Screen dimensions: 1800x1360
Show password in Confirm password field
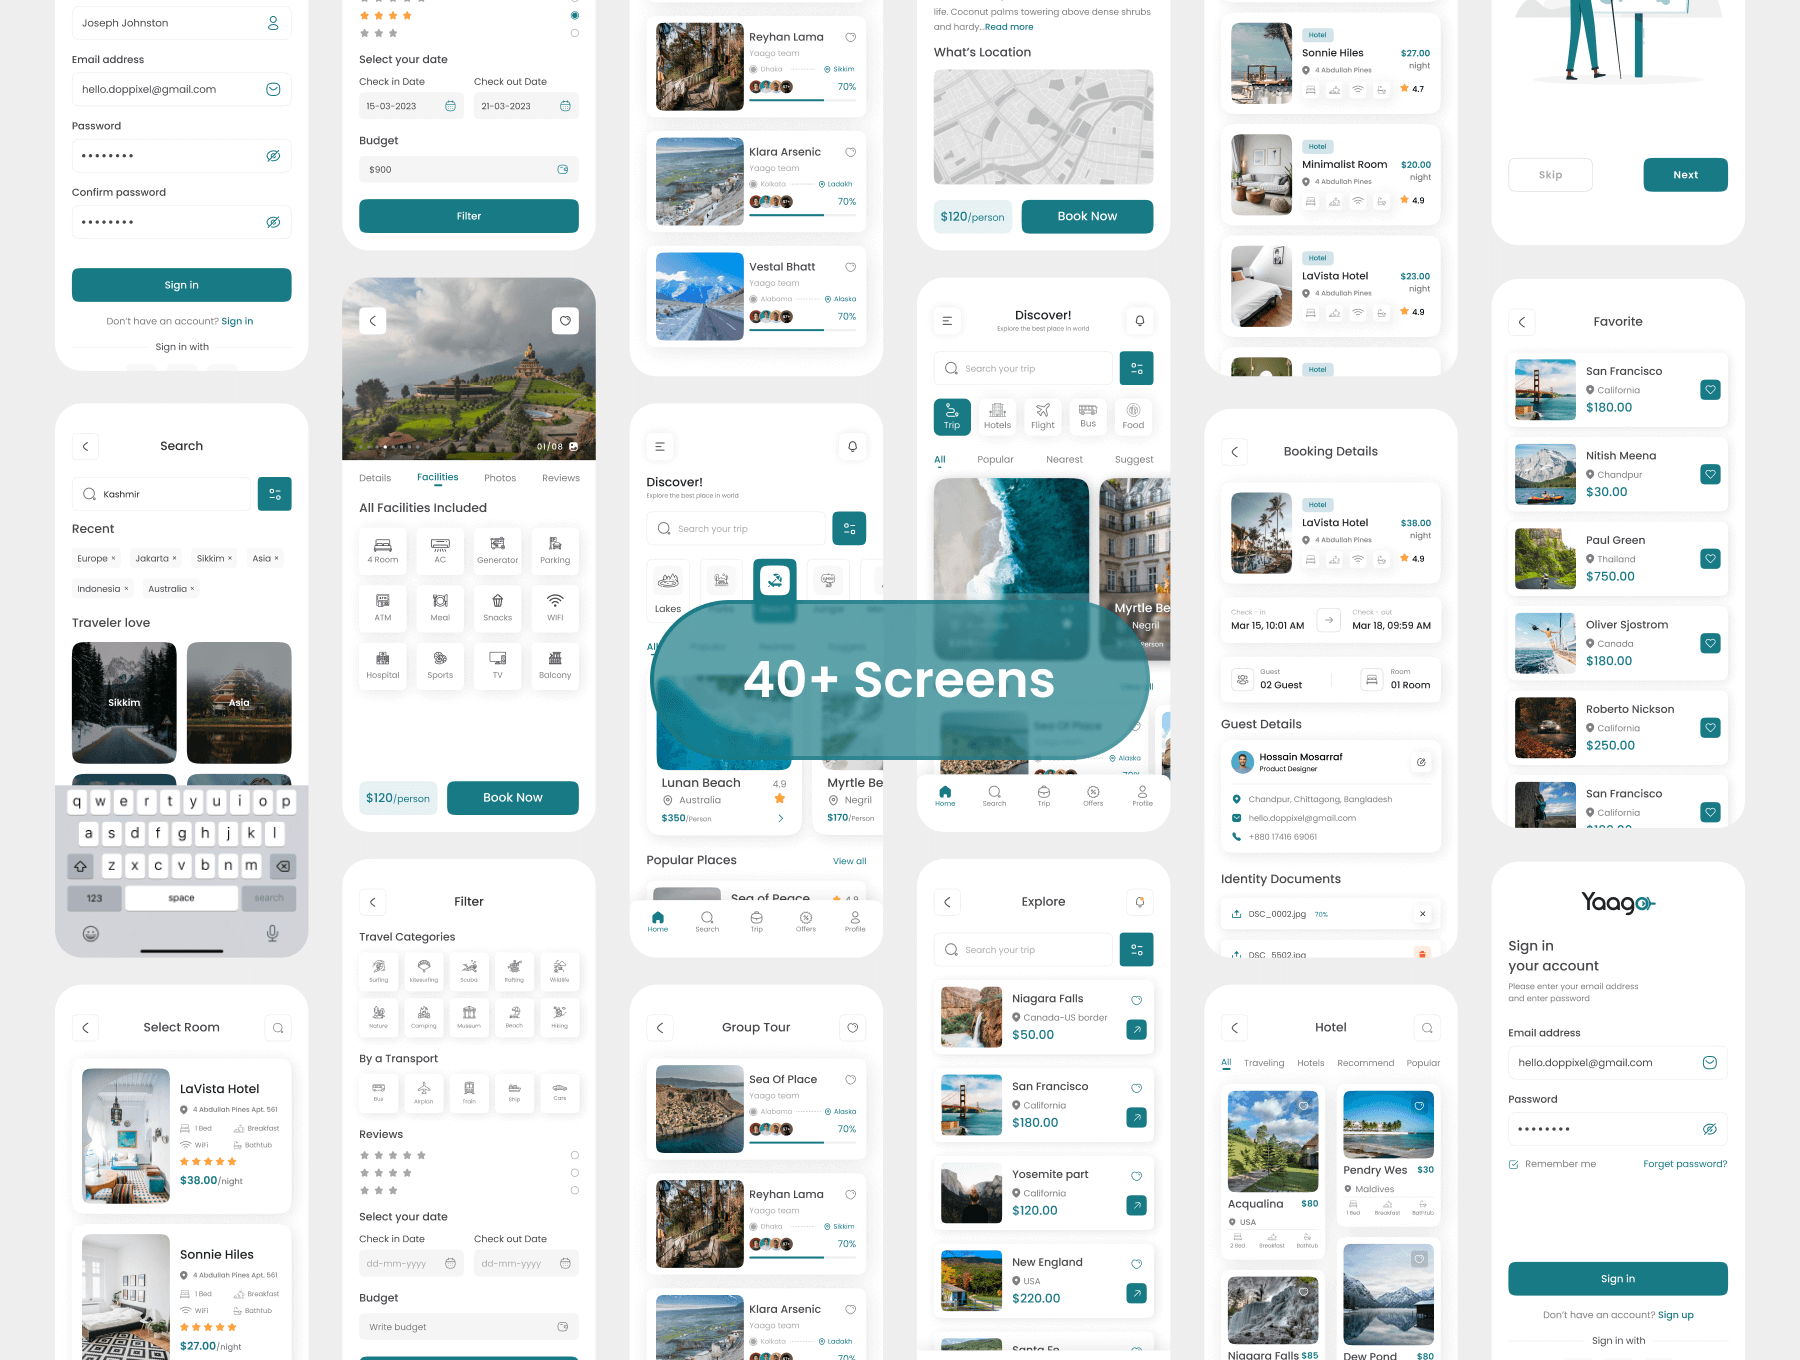pos(272,222)
